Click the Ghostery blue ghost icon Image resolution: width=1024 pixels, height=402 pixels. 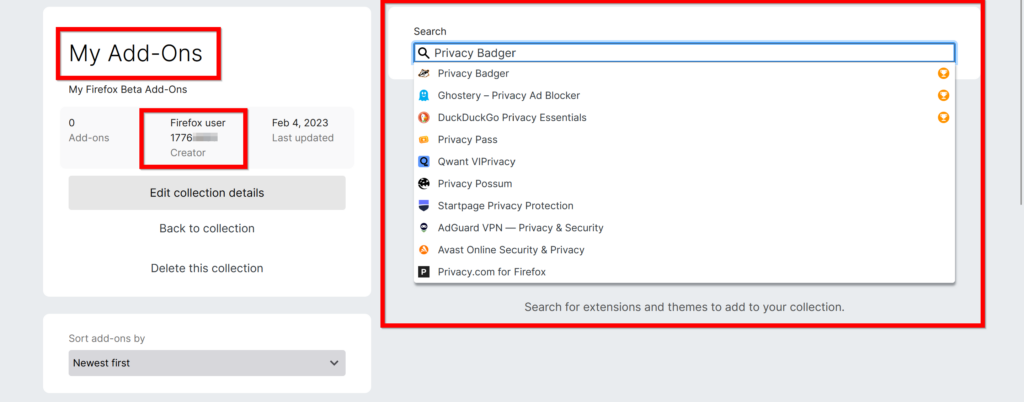[x=424, y=96]
